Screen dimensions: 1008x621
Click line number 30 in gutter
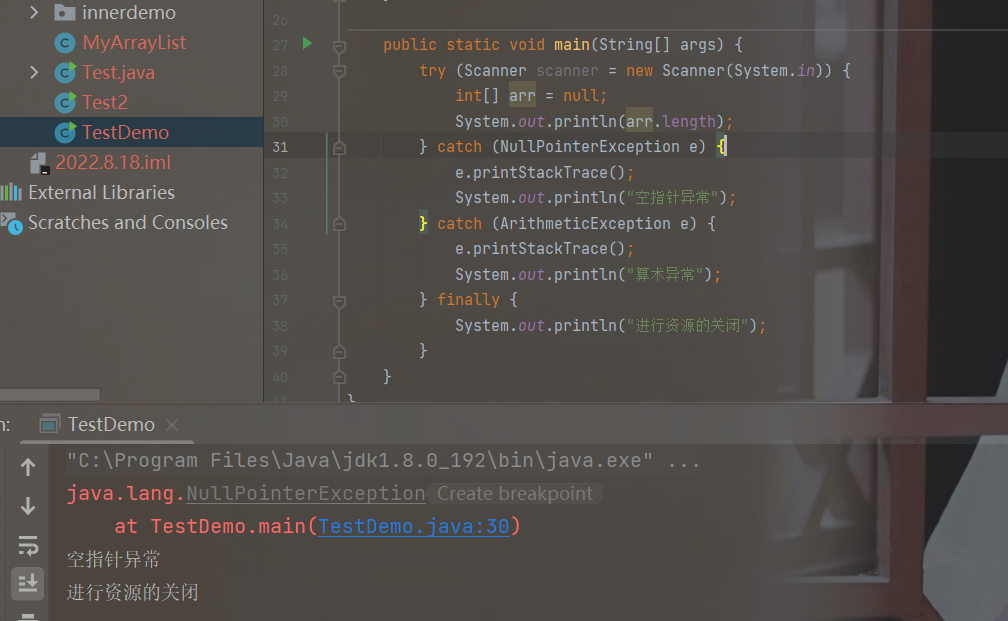(280, 122)
